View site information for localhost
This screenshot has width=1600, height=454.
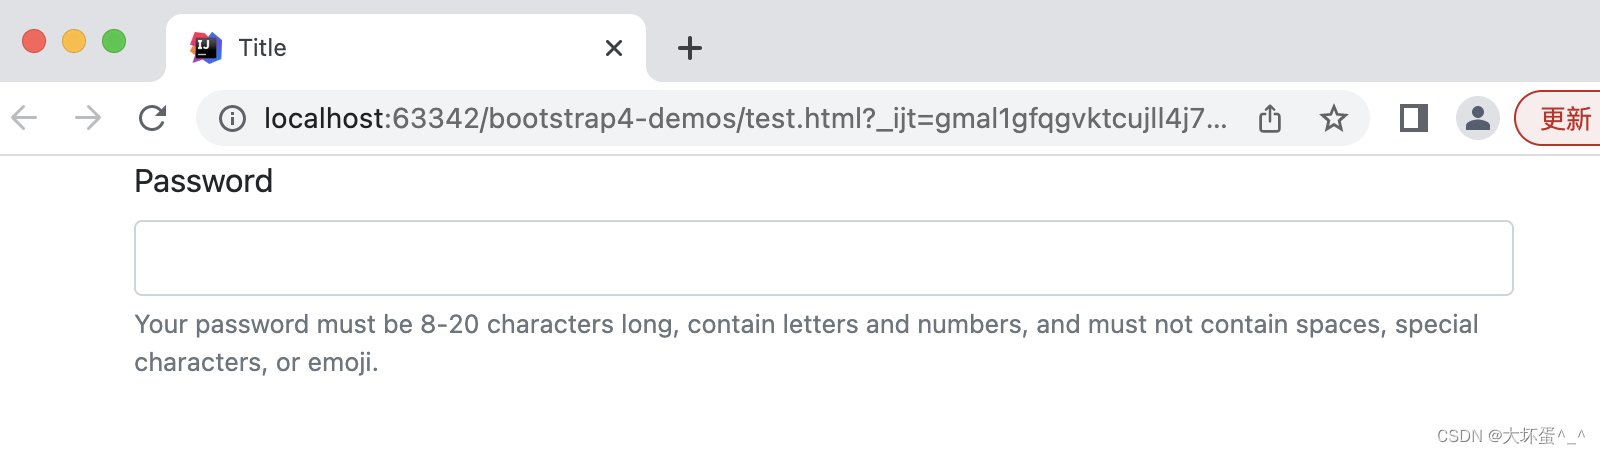point(232,119)
